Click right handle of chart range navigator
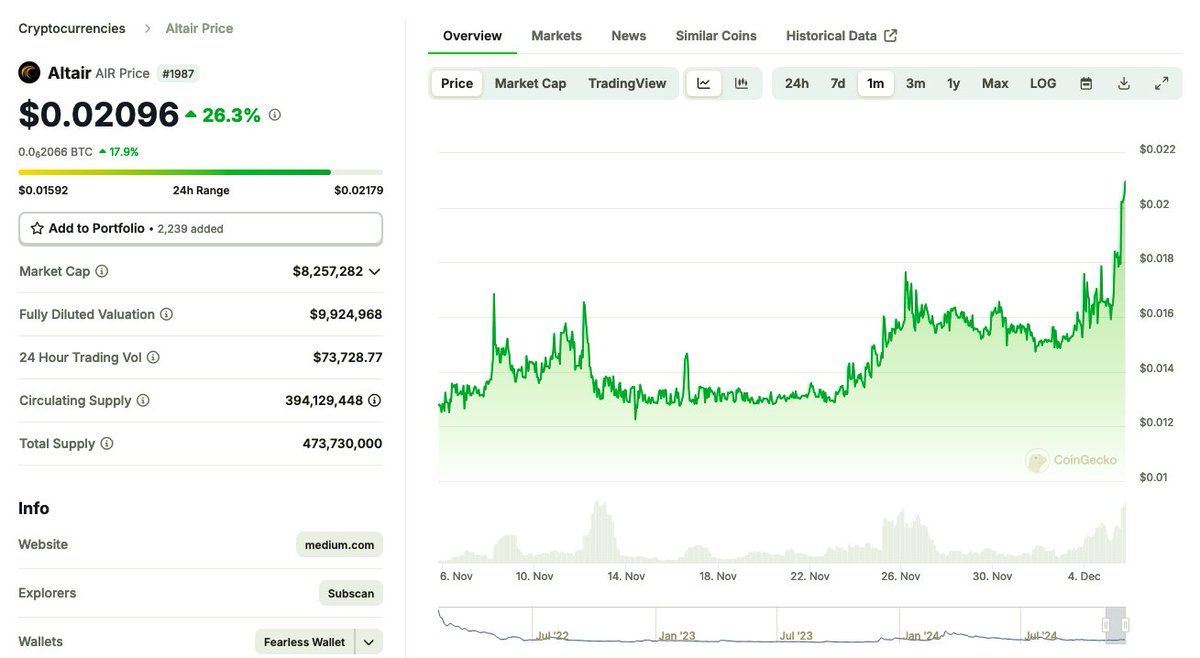The height and width of the screenshot is (658, 1200). [1125, 625]
